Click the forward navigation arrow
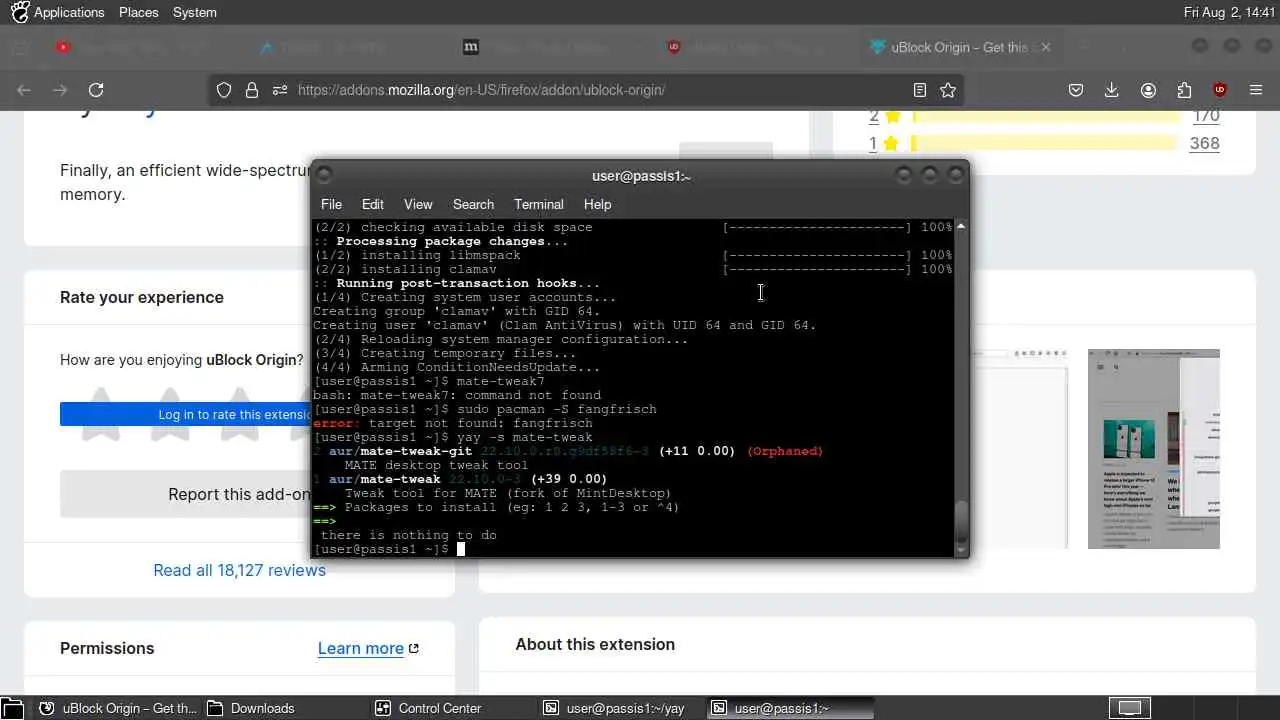Screen dimensions: 1280x720 pyautogui.click(x=60, y=90)
